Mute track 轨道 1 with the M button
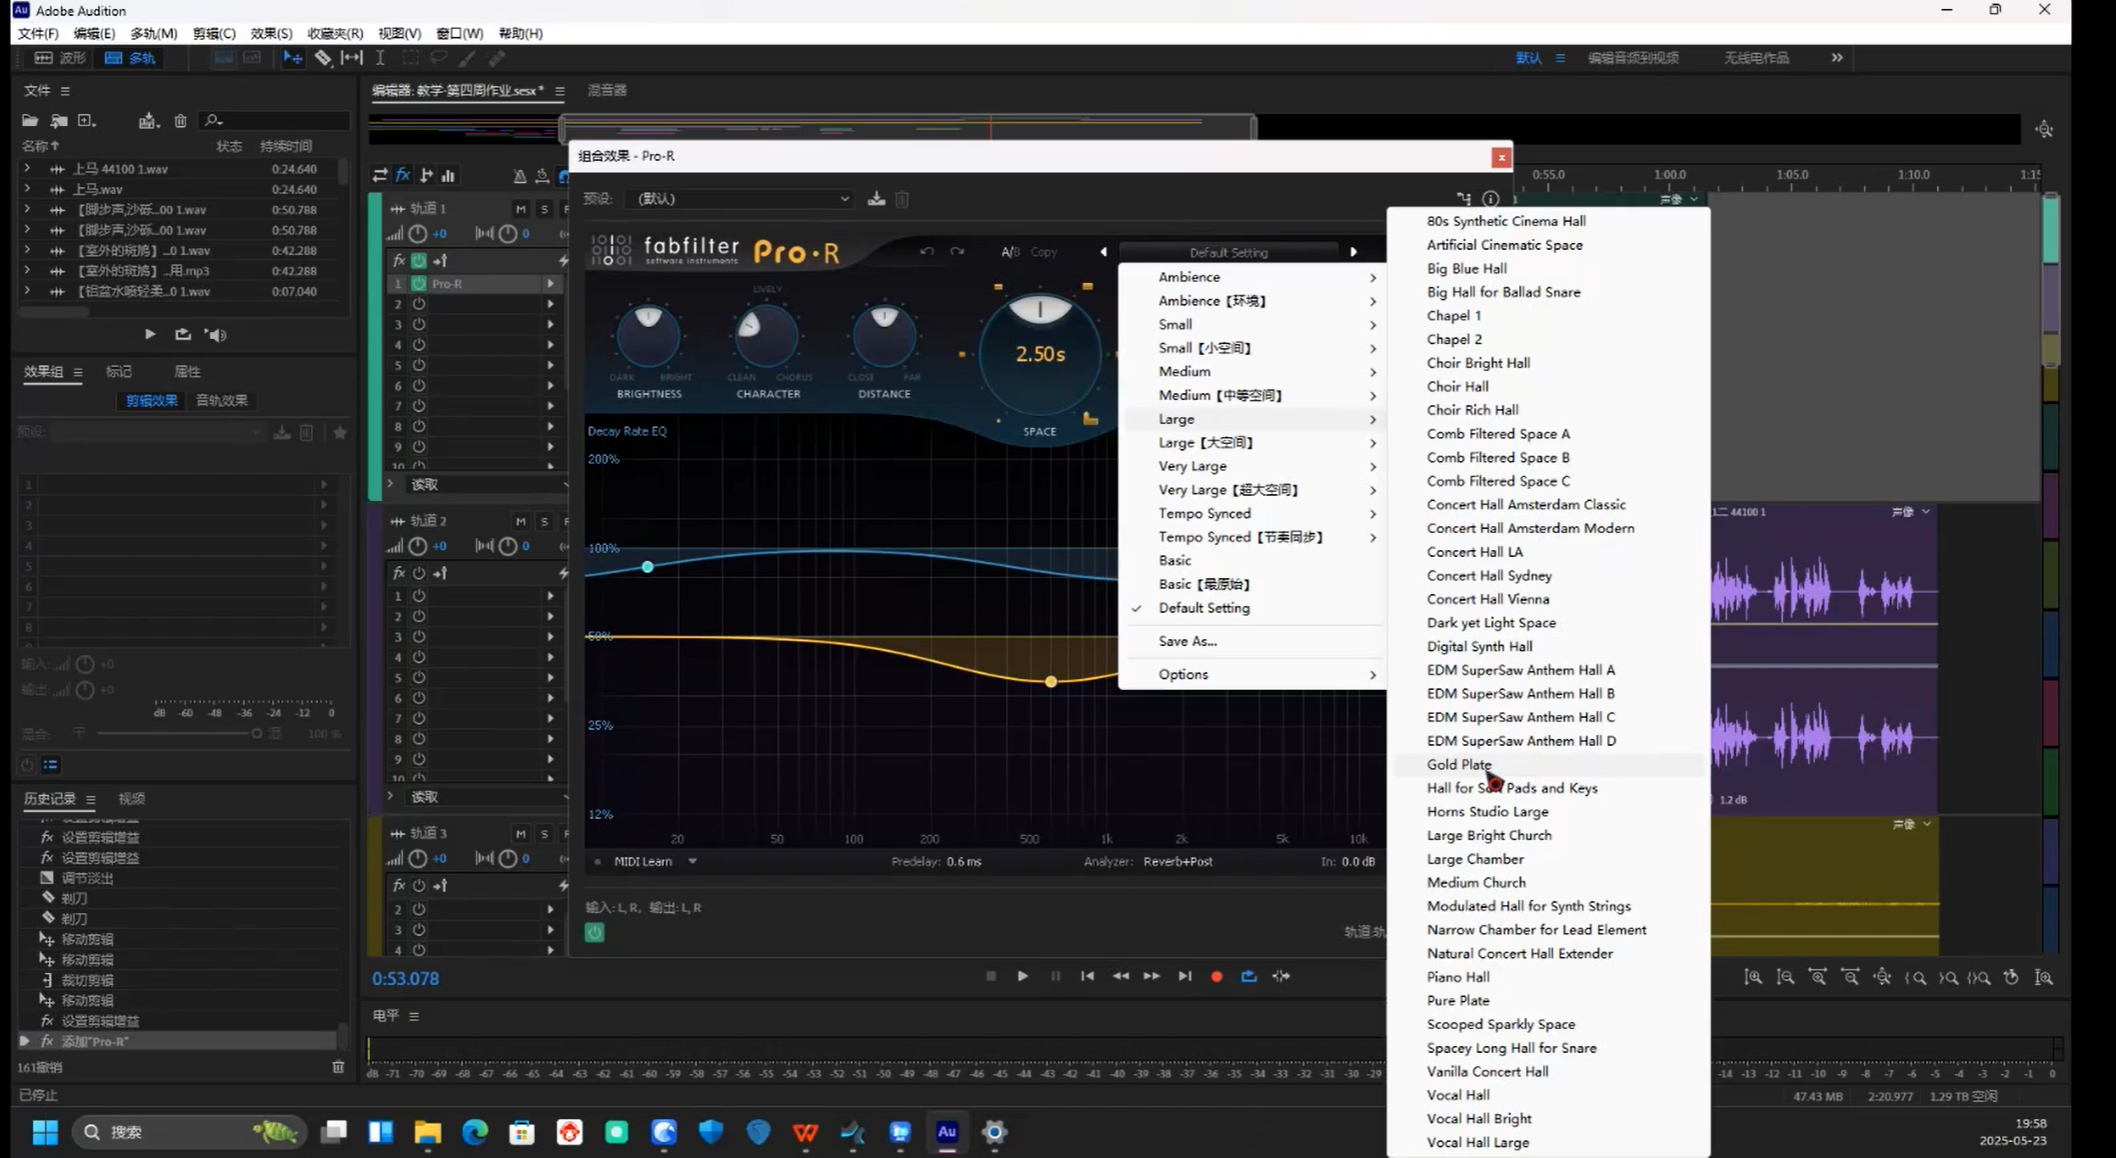 pyautogui.click(x=520, y=209)
